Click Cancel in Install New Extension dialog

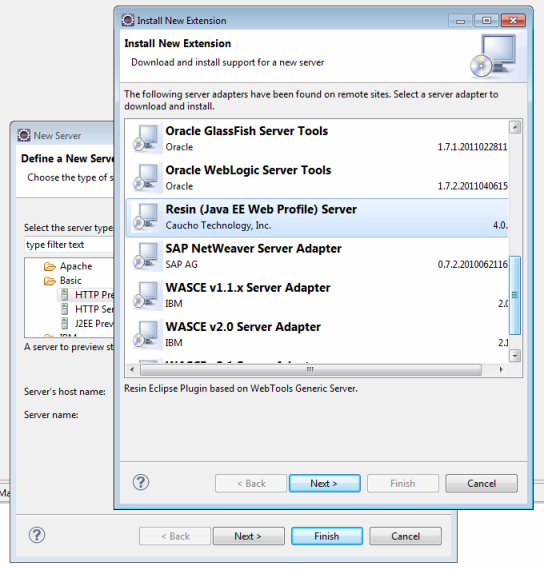[481, 483]
